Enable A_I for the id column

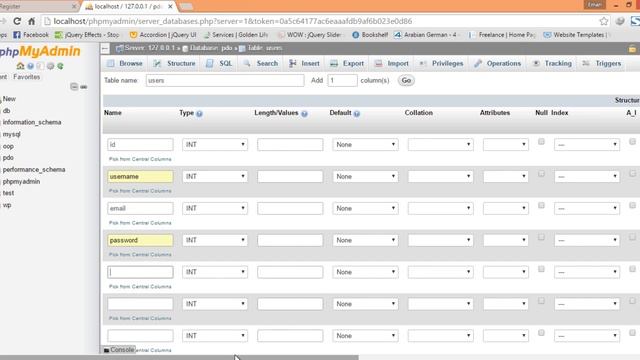tap(632, 142)
